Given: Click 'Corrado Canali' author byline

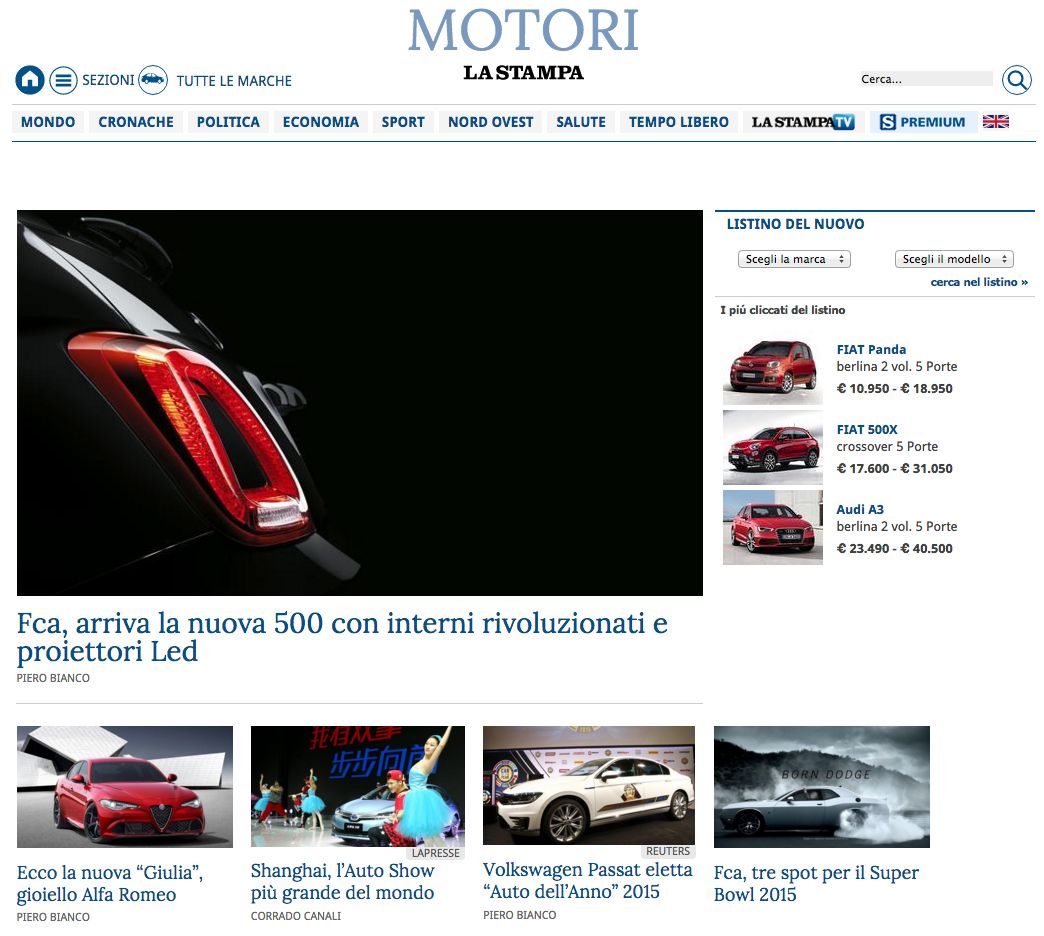Looking at the screenshot, I should pyautogui.click(x=296, y=916).
